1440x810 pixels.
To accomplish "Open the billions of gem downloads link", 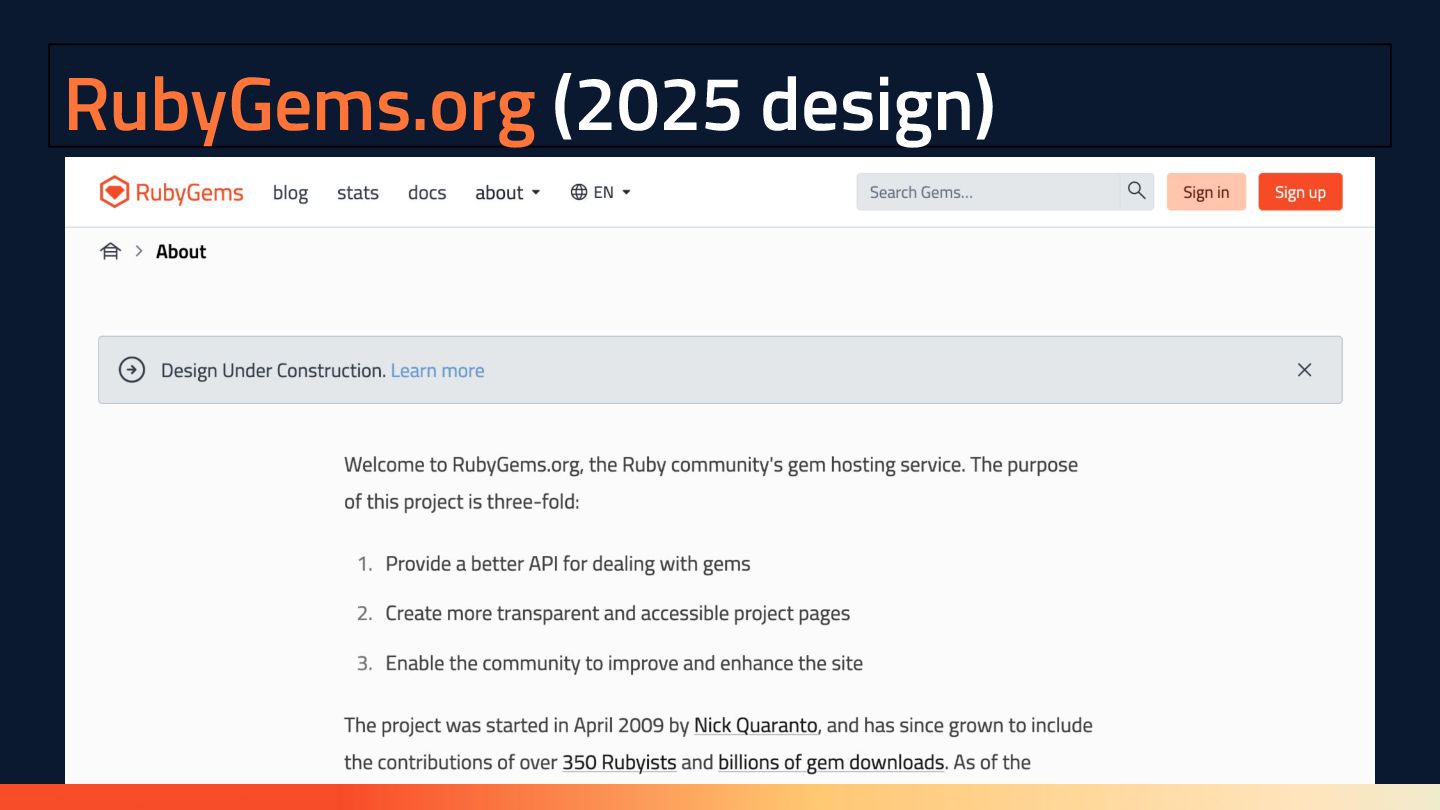I will pos(831,762).
